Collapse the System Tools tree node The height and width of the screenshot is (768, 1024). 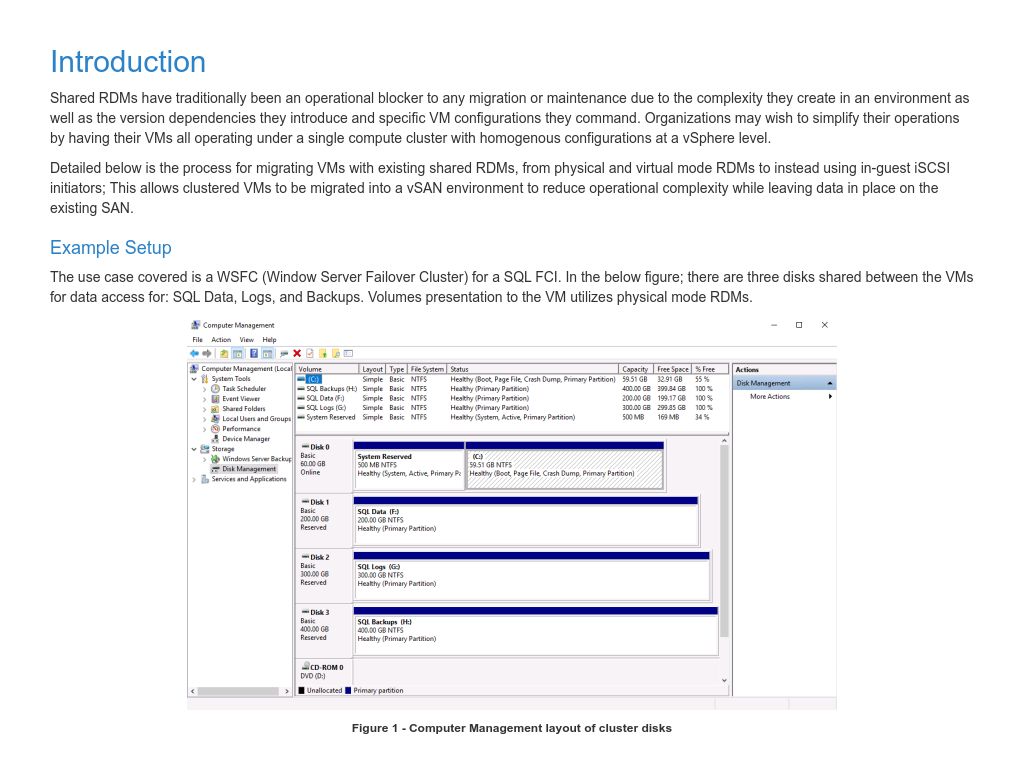click(193, 379)
